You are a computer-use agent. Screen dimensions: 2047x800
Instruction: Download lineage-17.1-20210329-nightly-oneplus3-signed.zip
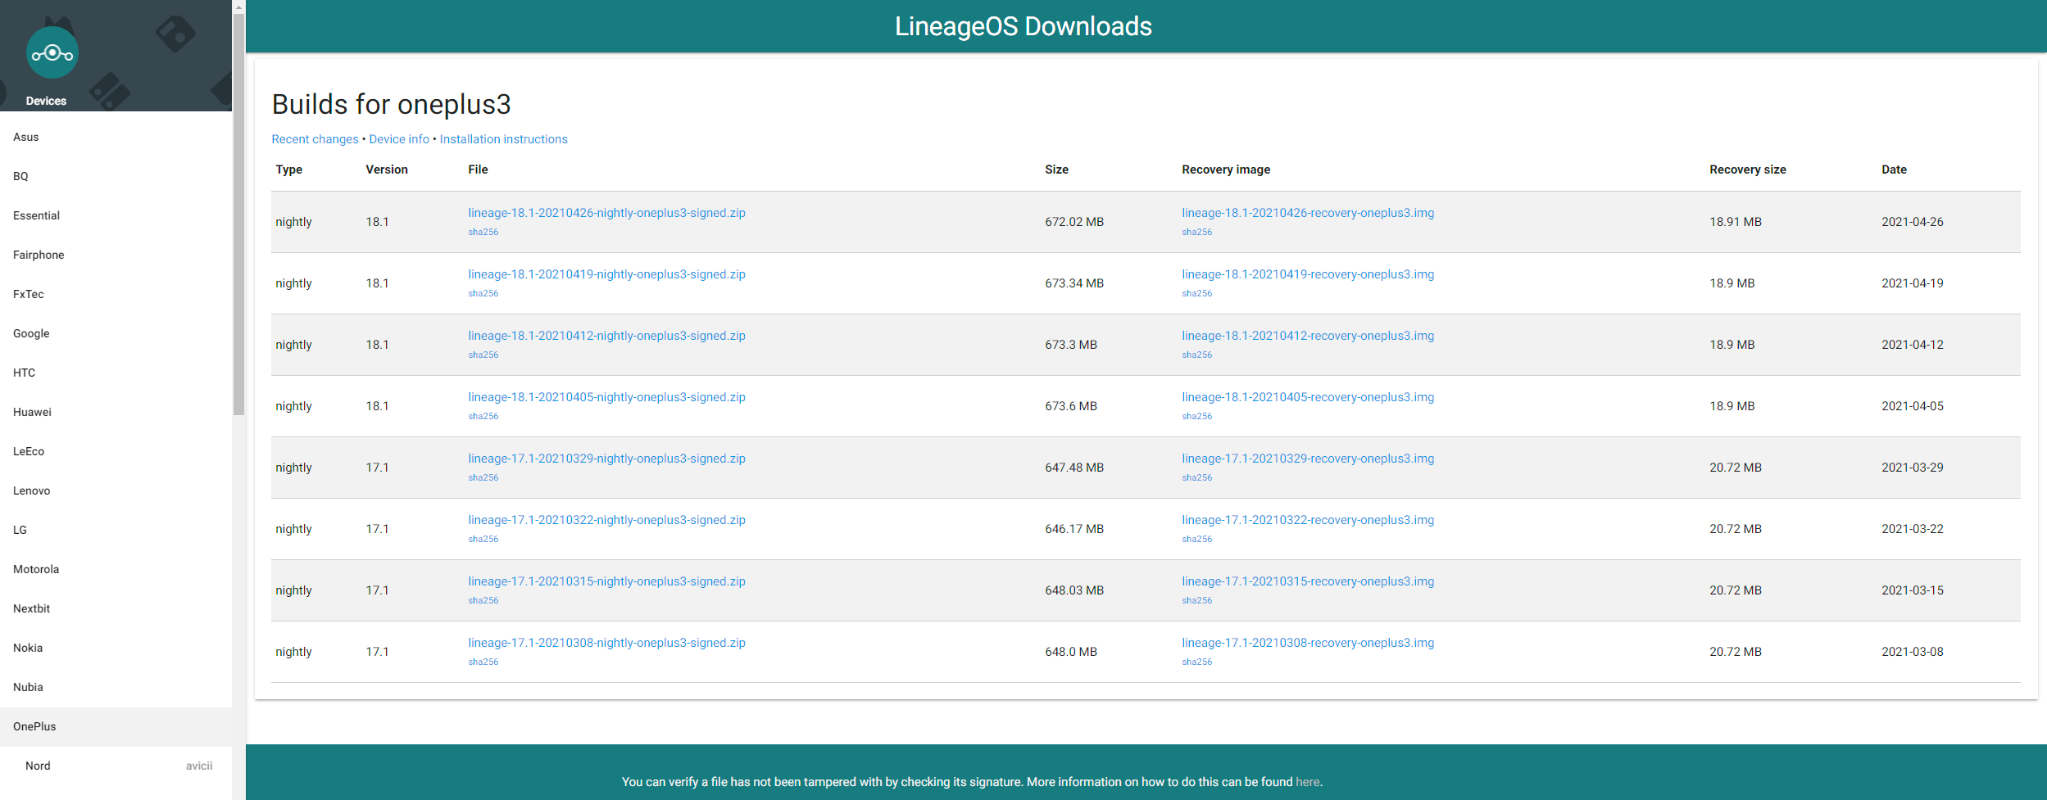pyautogui.click(x=607, y=459)
